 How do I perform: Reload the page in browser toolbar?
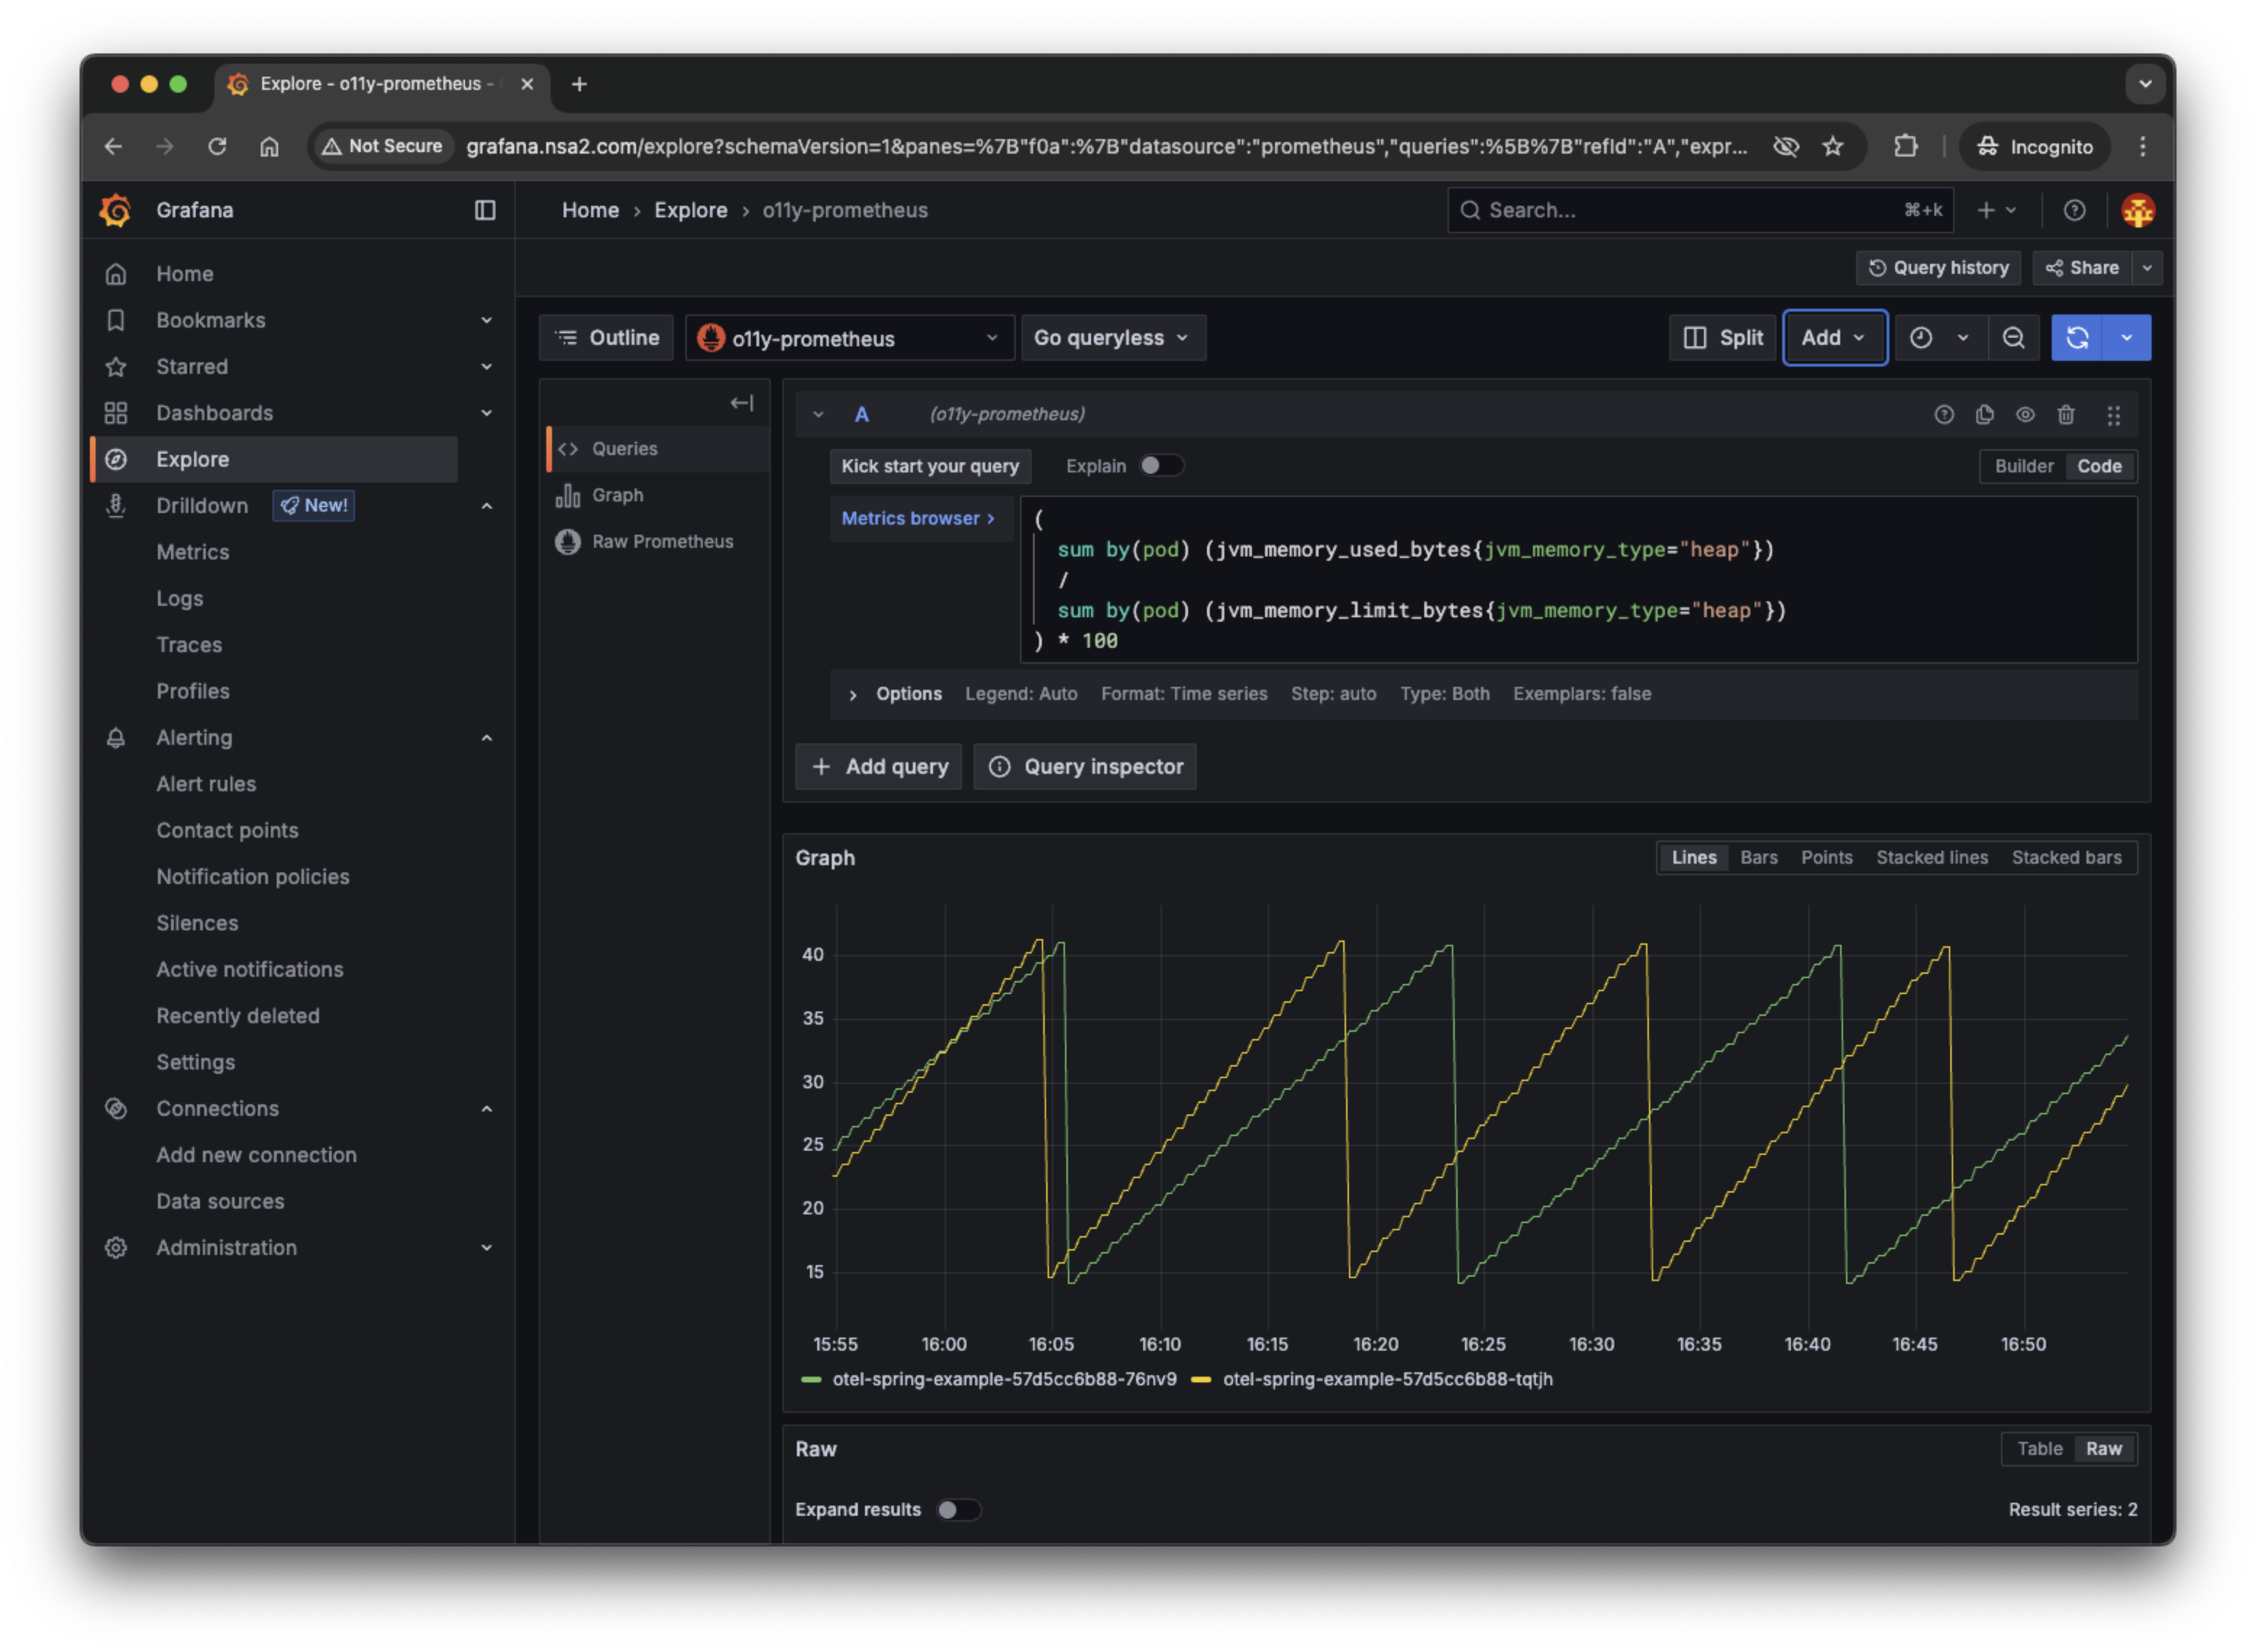[217, 147]
